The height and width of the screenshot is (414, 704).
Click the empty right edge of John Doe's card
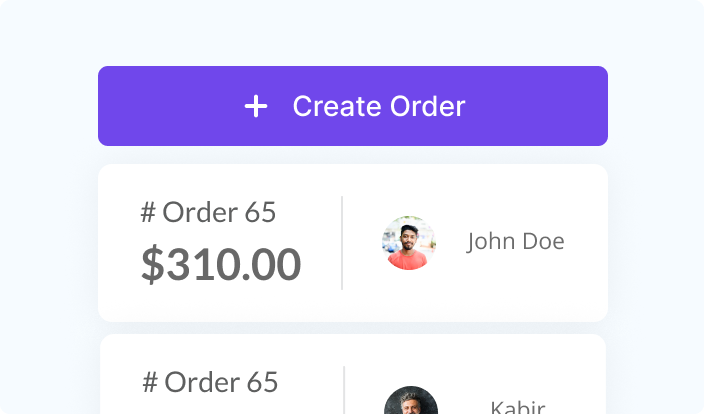[x=590, y=243]
